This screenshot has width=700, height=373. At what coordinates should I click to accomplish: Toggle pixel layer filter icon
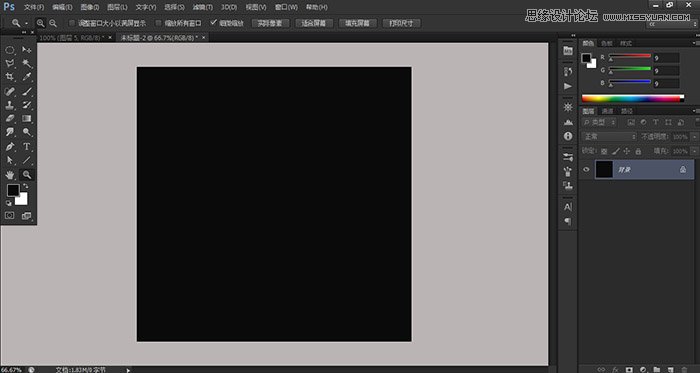(631, 122)
